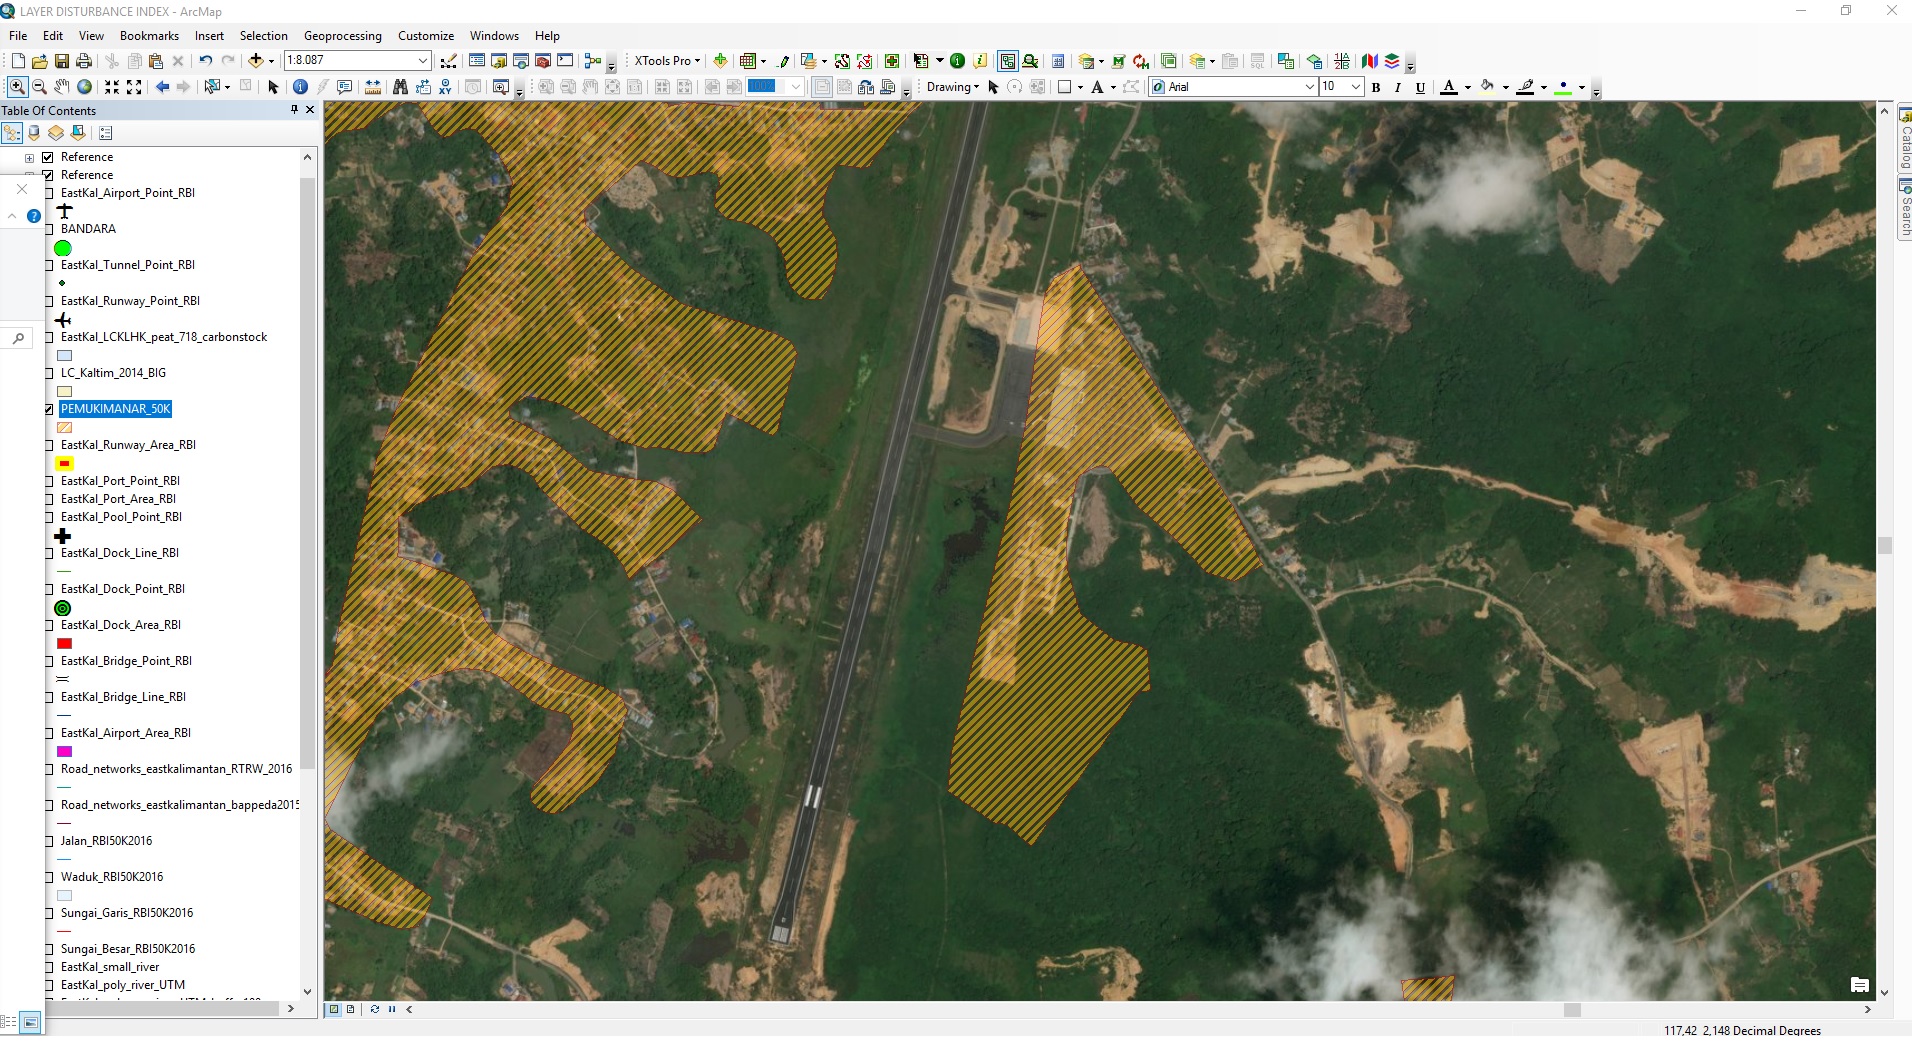Enable the BANDARA layer checkbox
The height and width of the screenshot is (1048, 1912).
pos(48,229)
